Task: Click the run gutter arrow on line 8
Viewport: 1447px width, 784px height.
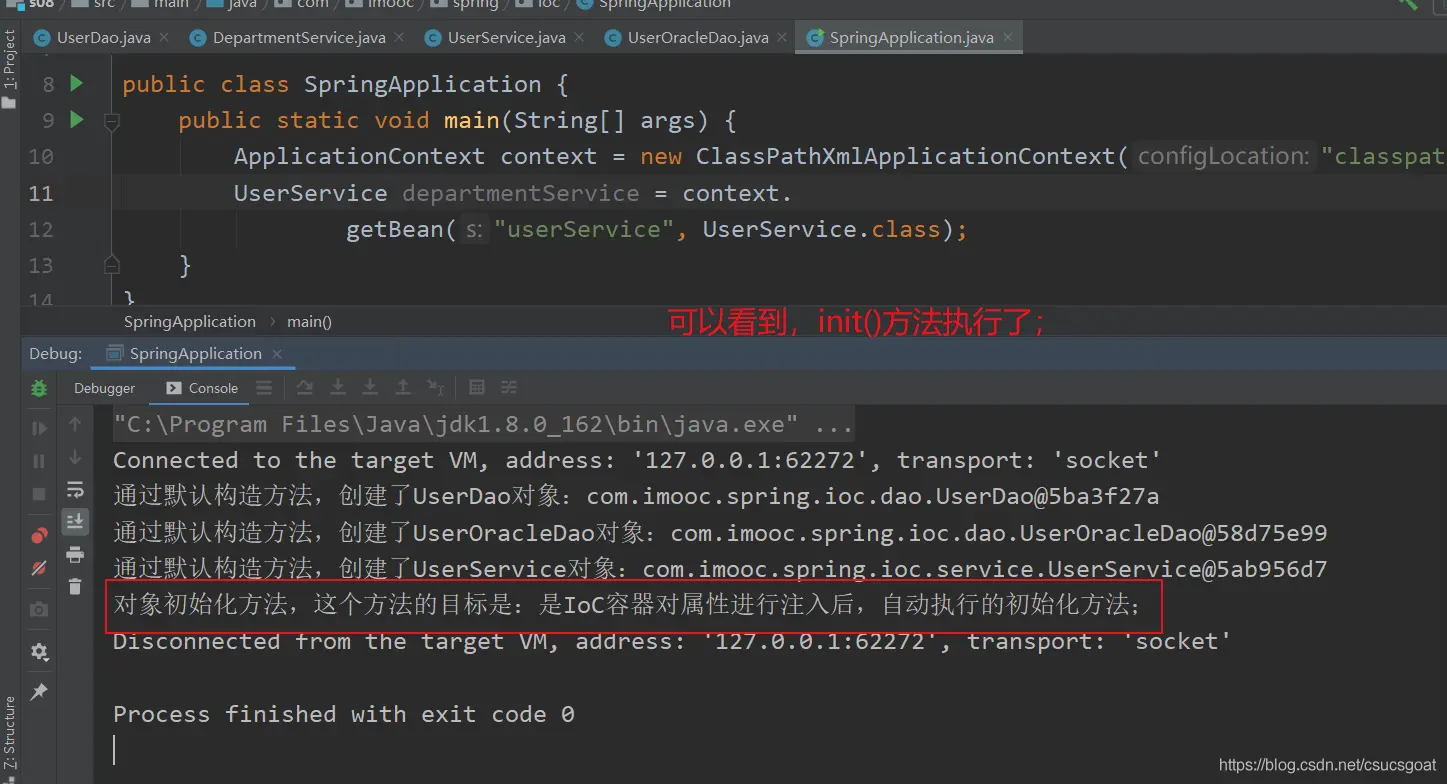Action: coord(77,84)
